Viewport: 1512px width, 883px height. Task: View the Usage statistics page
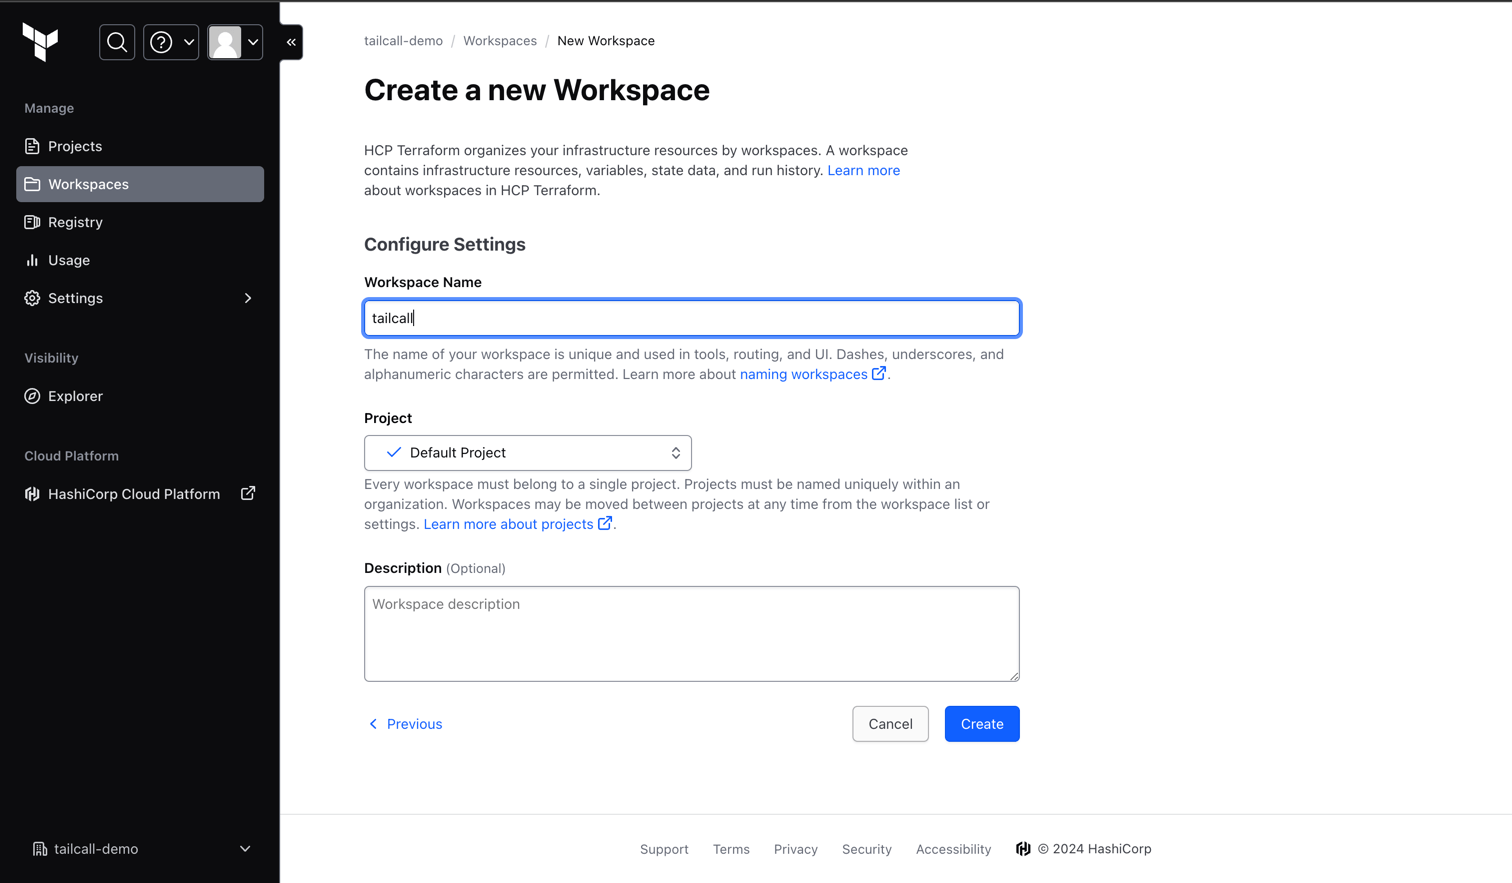click(68, 260)
